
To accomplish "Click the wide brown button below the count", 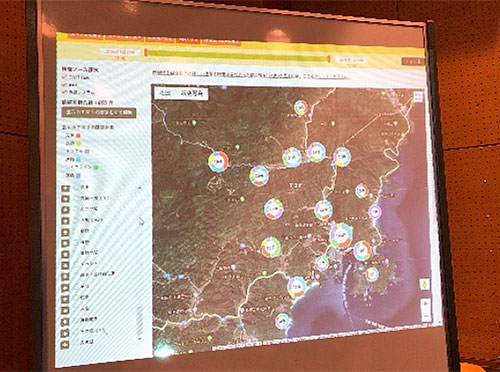I will [x=99, y=113].
